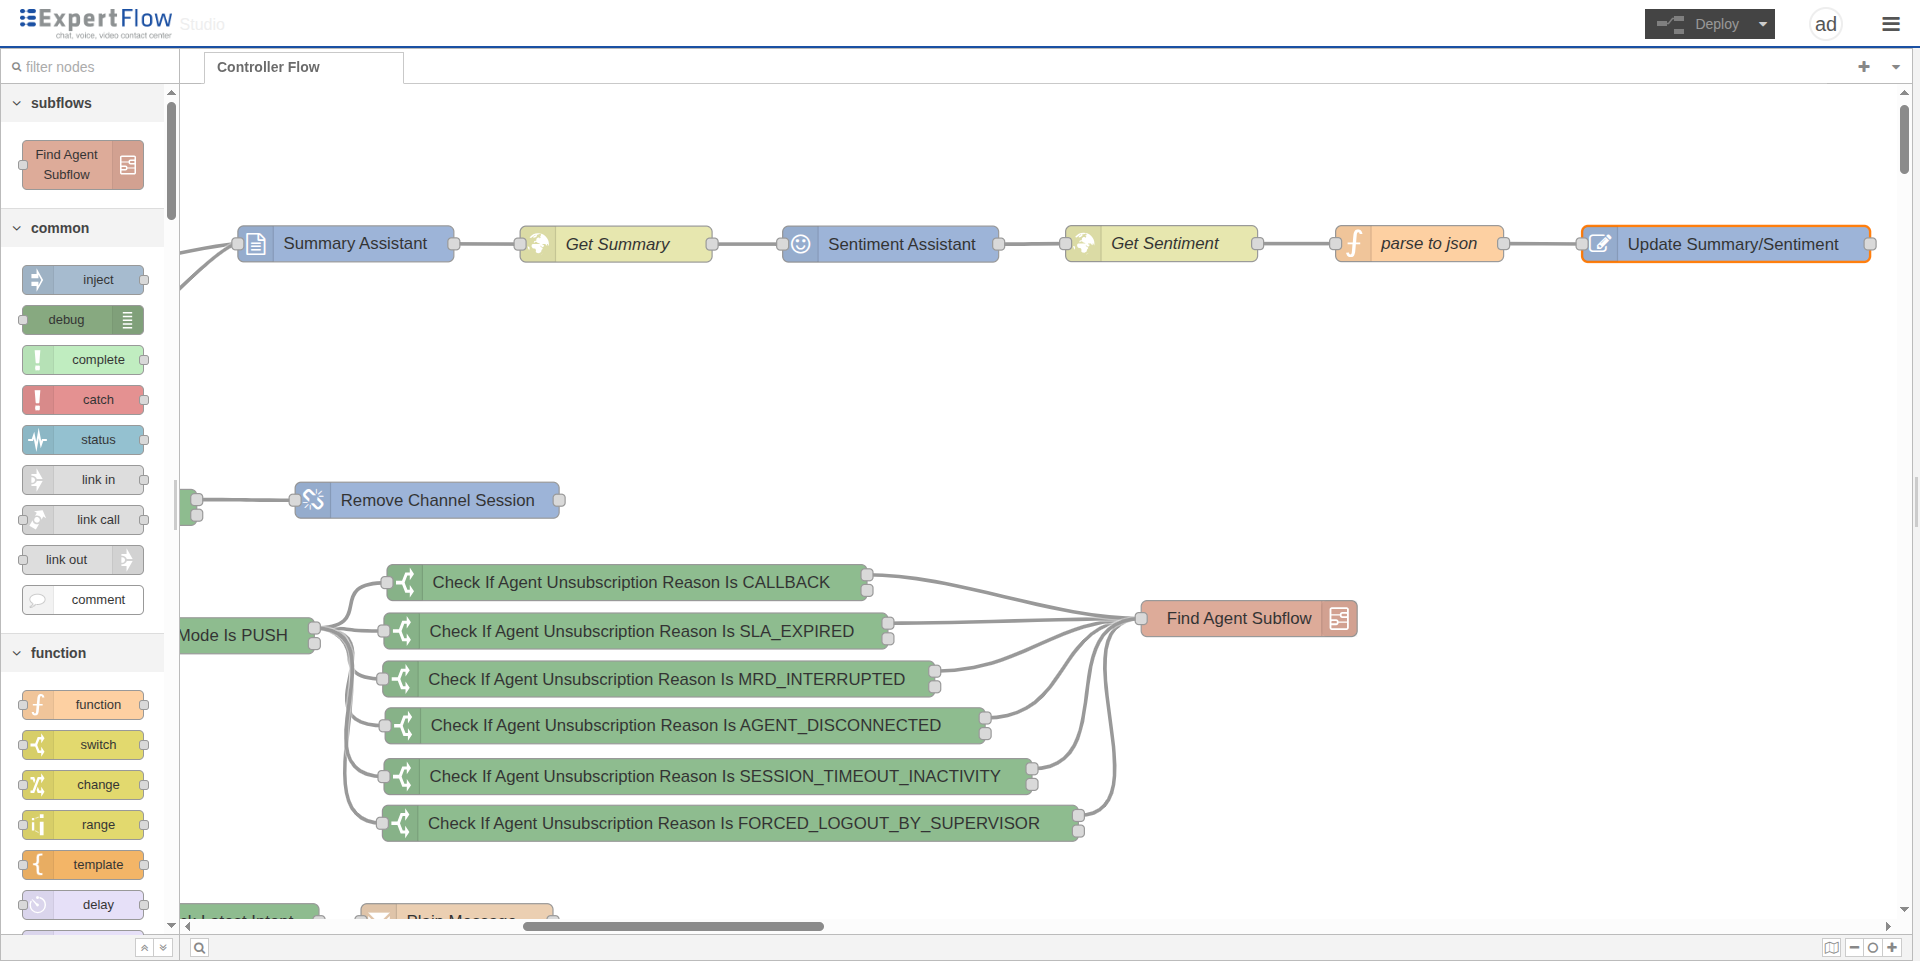
Task: Click the Deploy button
Action: tap(1698, 24)
